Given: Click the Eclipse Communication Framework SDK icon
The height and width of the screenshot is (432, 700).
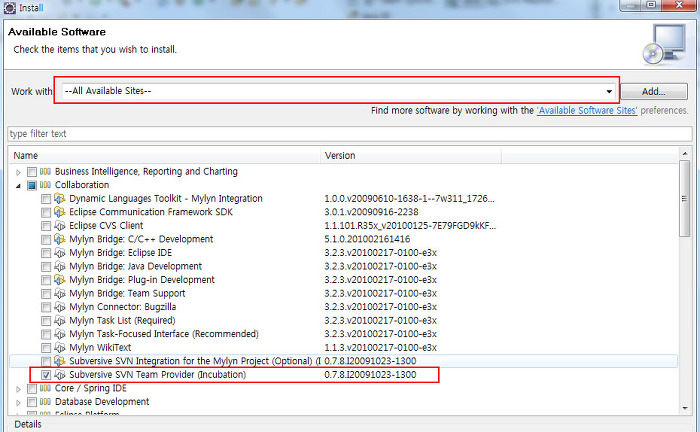Looking at the screenshot, I should click(x=60, y=212).
